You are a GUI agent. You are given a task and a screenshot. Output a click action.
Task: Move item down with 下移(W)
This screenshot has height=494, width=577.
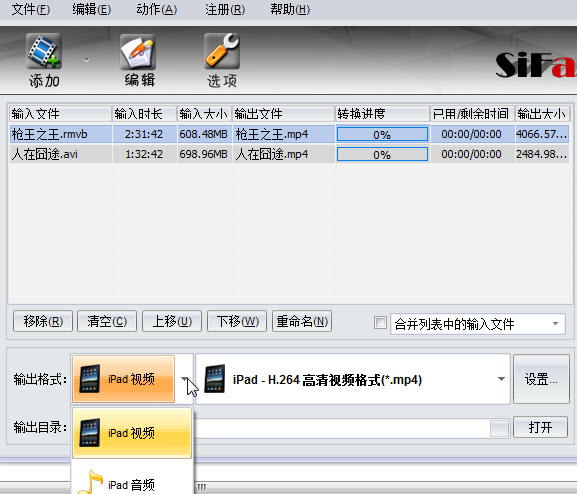pos(237,321)
